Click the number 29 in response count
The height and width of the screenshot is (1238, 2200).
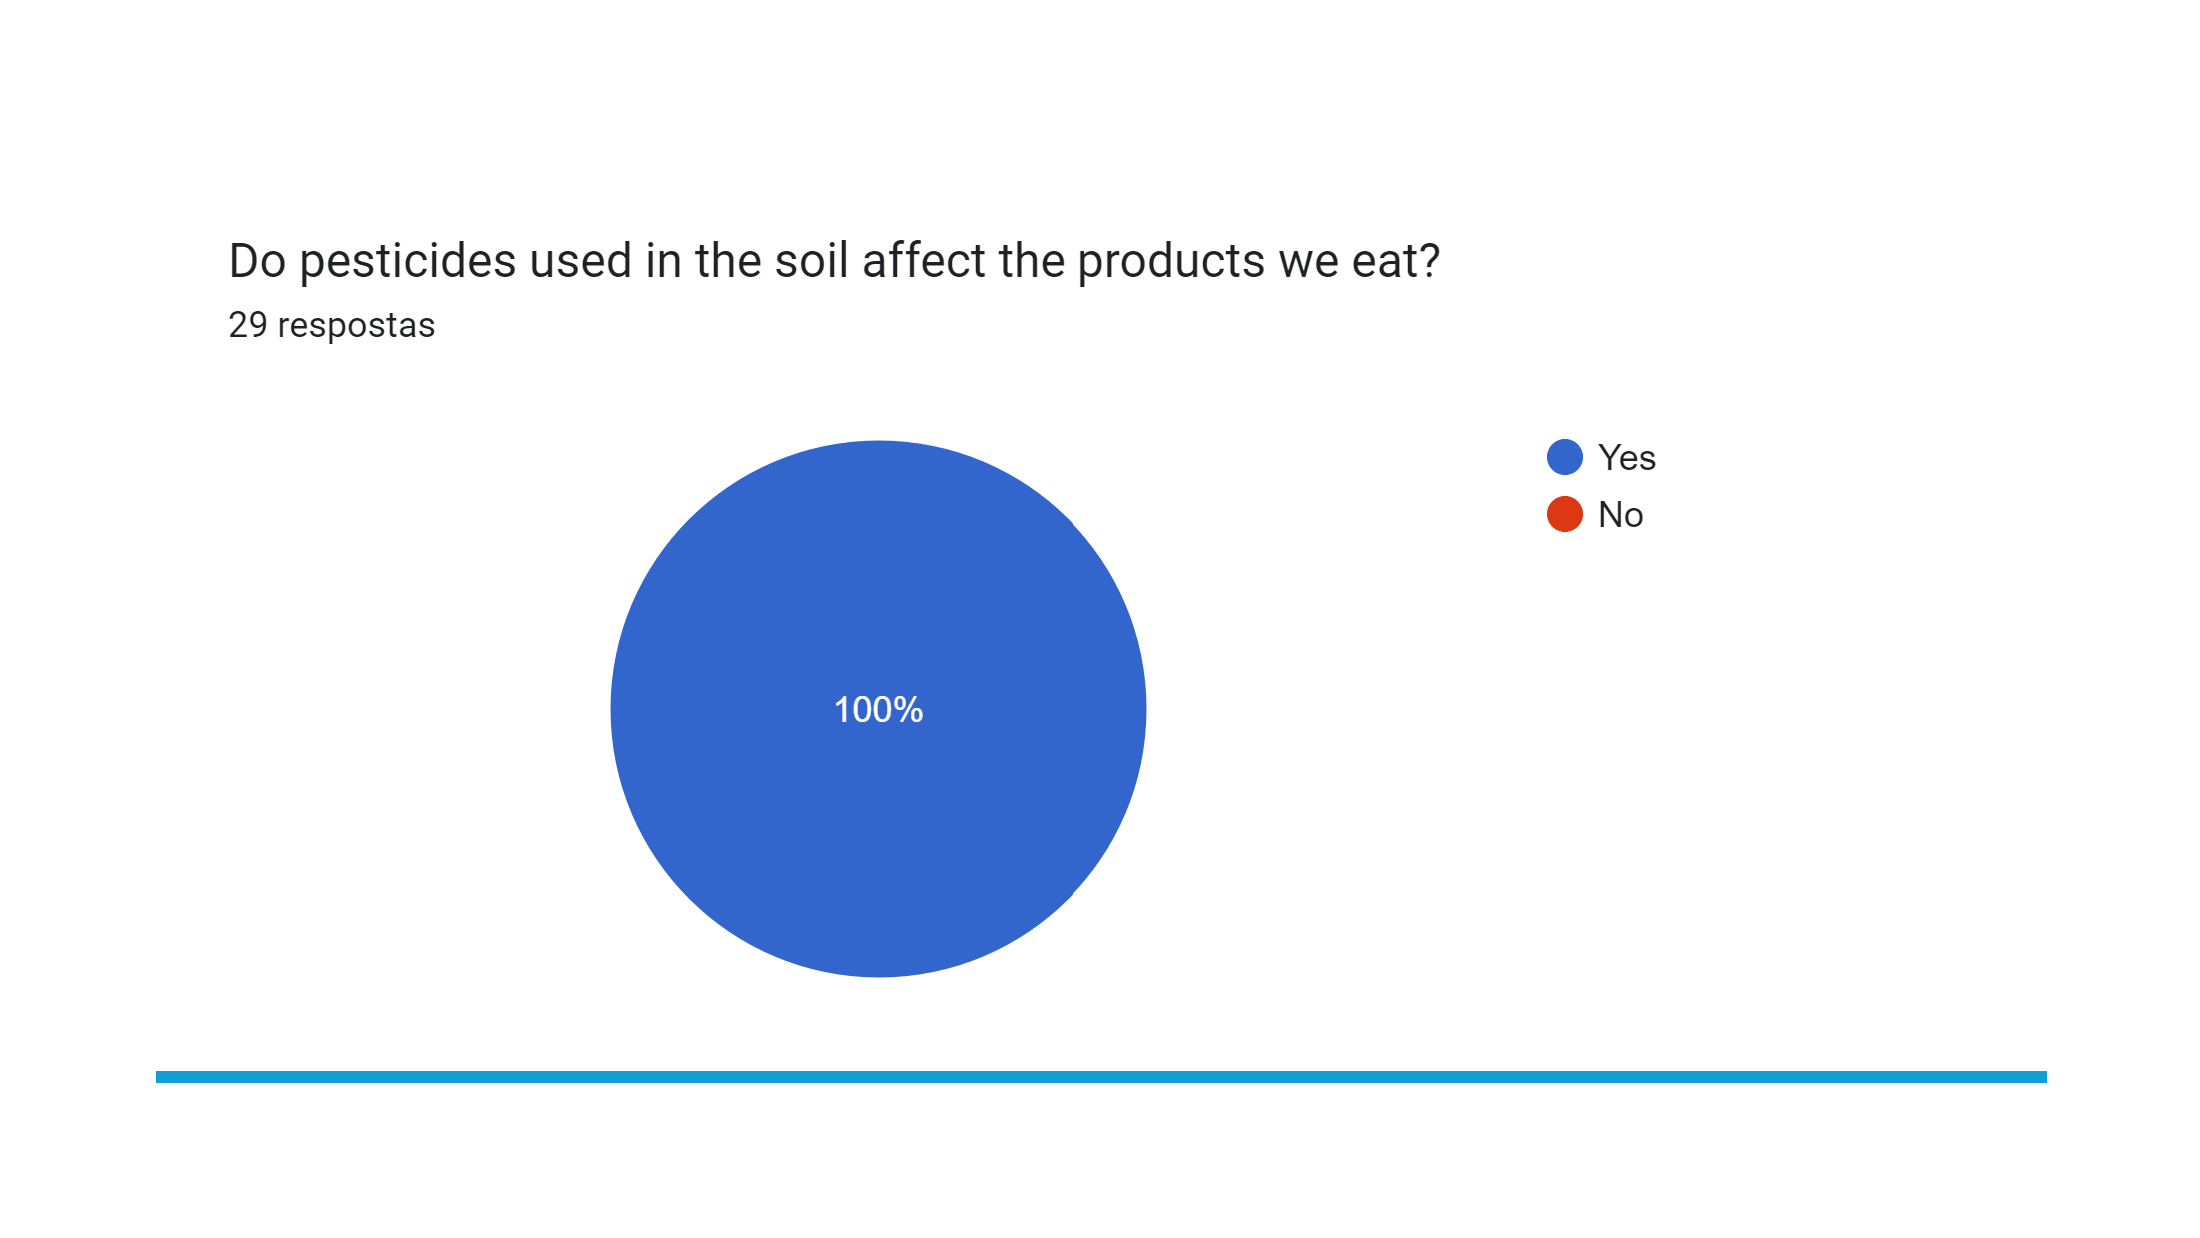point(248,325)
